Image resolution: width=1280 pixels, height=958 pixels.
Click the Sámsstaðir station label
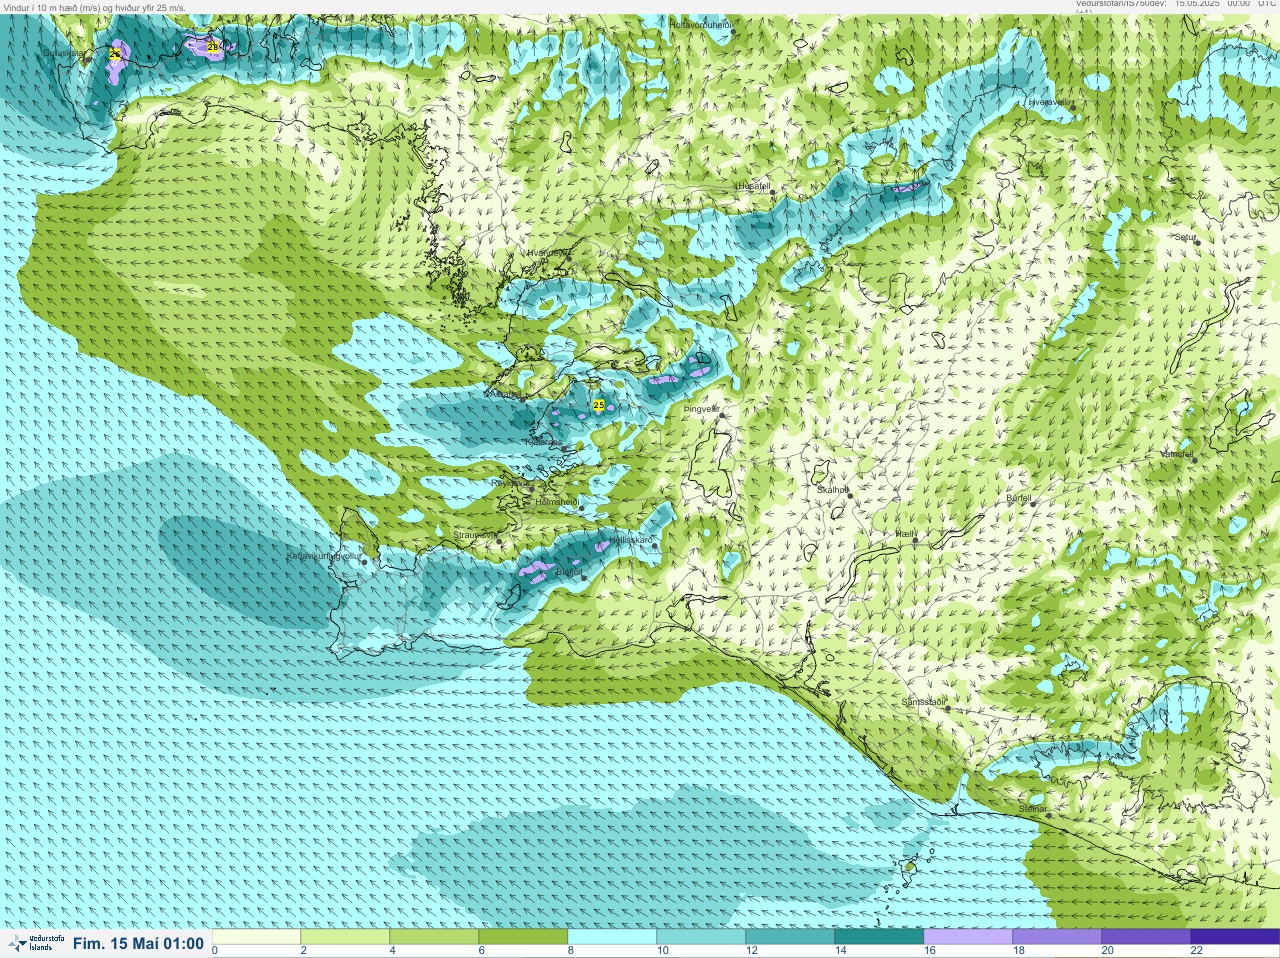coord(923,702)
